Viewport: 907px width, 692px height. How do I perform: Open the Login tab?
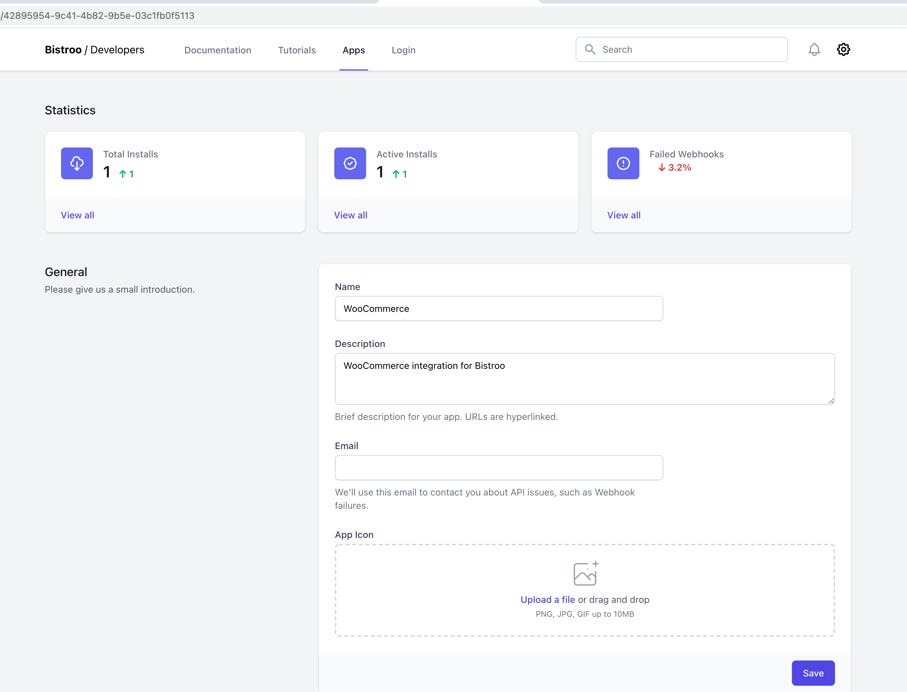click(x=403, y=50)
